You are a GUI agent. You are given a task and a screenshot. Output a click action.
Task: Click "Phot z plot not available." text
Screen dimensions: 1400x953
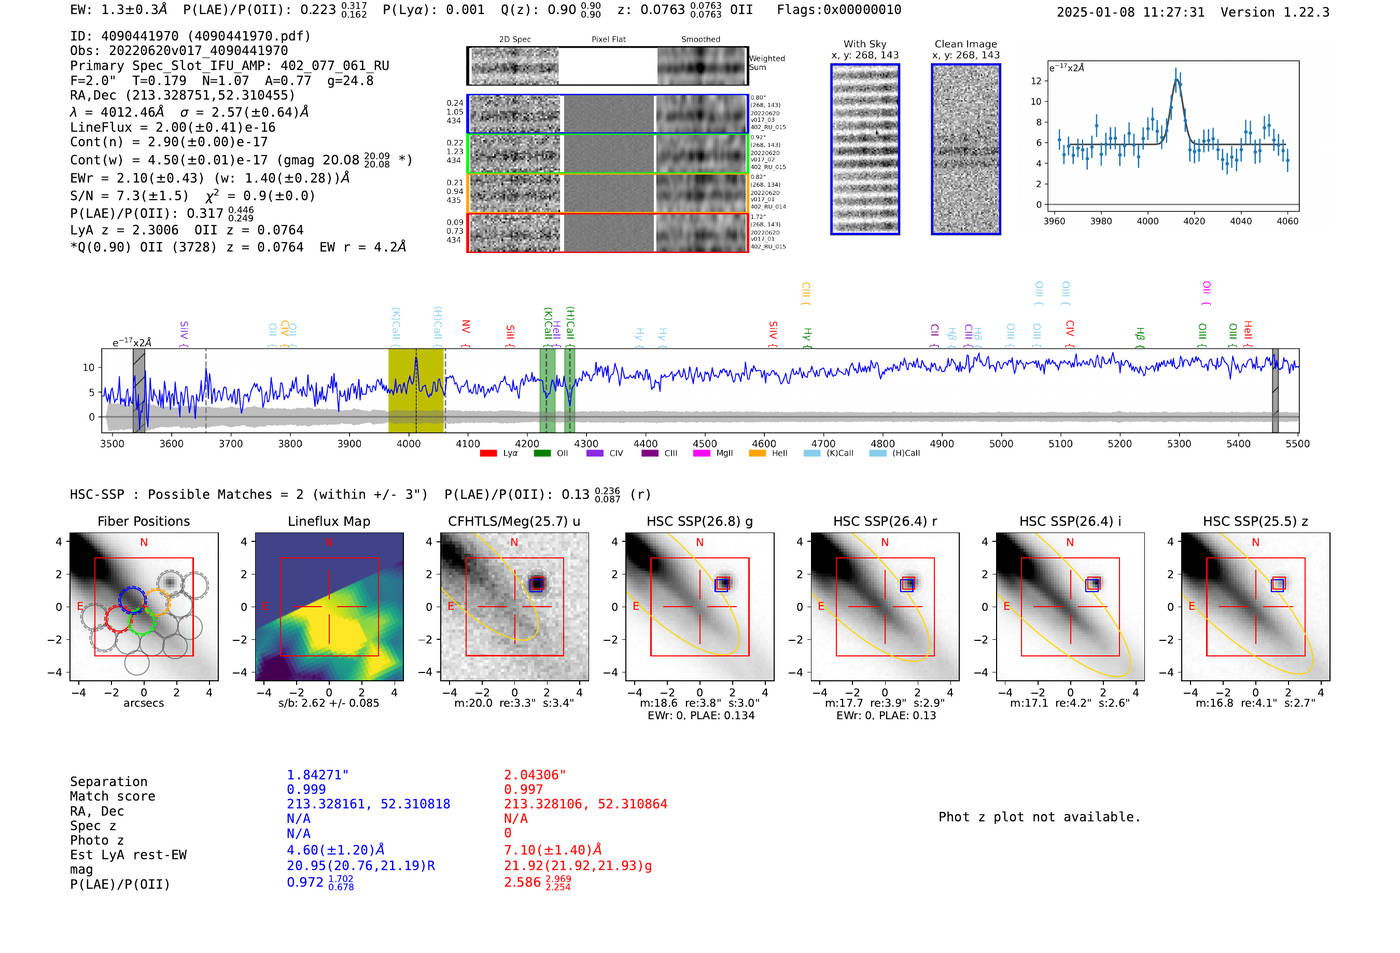[1039, 817]
